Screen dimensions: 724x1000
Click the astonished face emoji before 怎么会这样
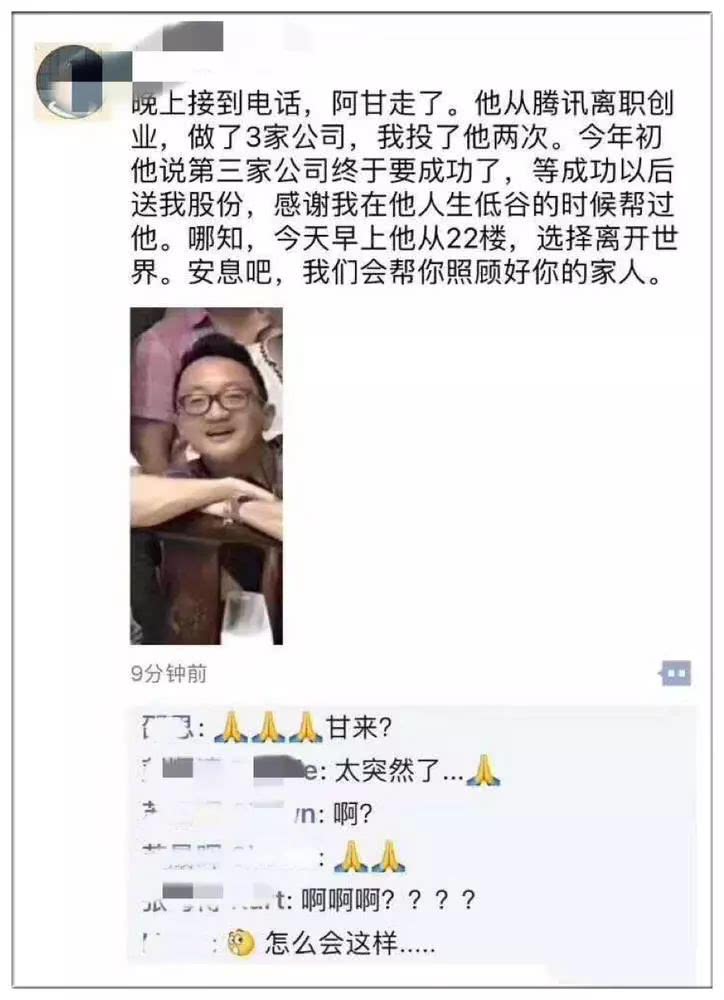tap(241, 943)
